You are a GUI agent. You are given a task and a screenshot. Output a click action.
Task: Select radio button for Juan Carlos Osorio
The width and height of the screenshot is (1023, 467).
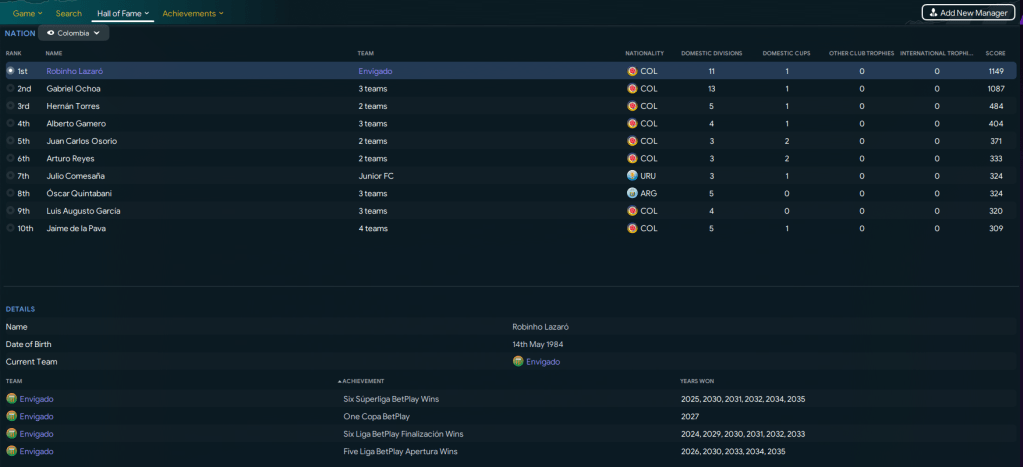[x=10, y=141]
